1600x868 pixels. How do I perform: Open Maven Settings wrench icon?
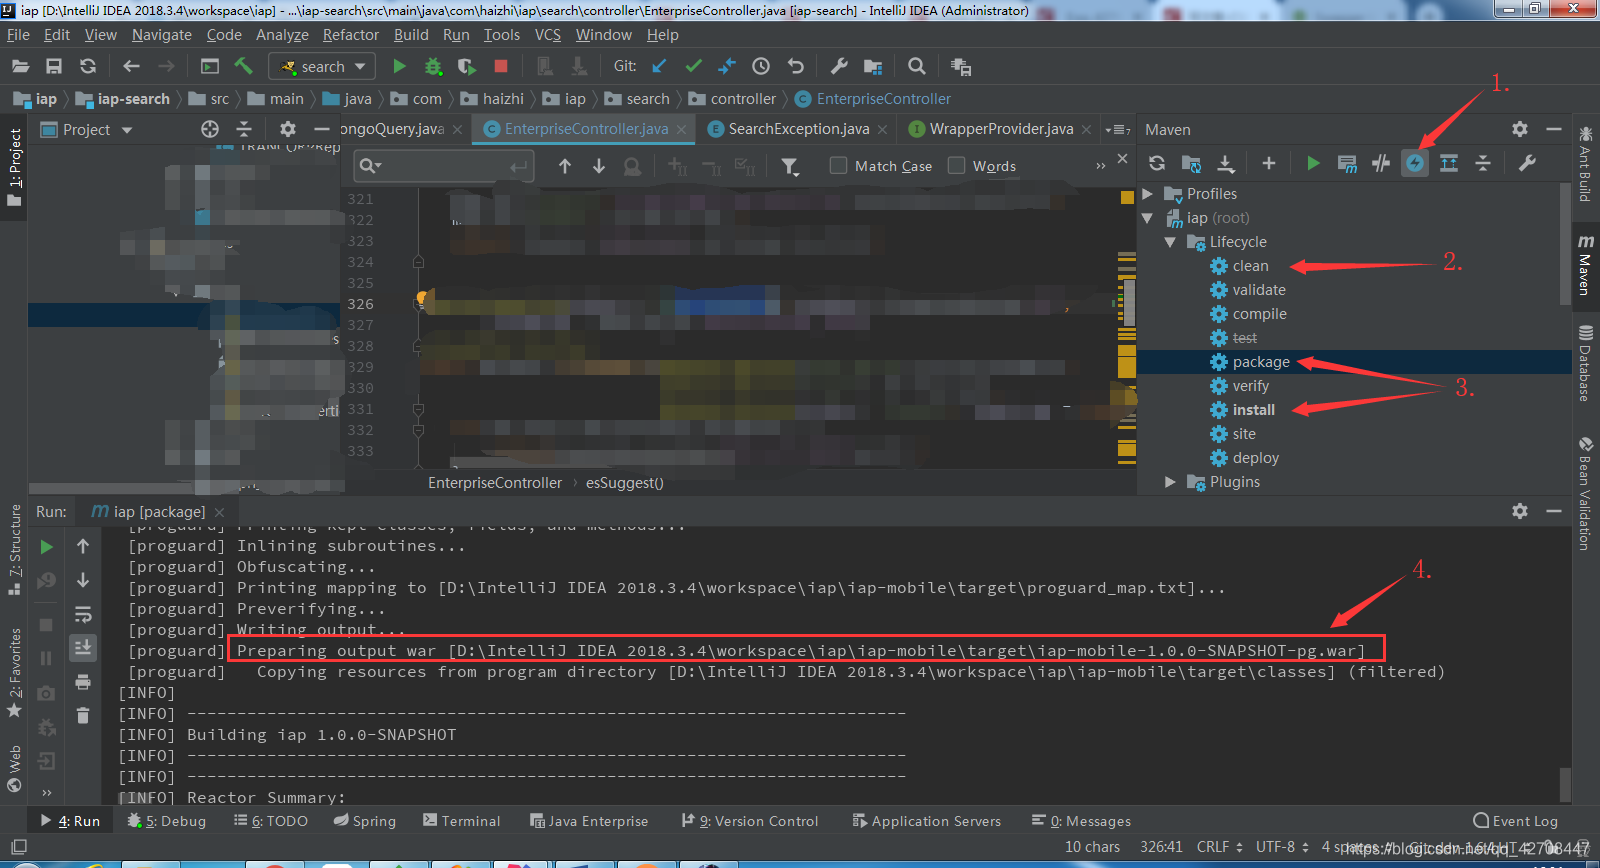point(1527,163)
